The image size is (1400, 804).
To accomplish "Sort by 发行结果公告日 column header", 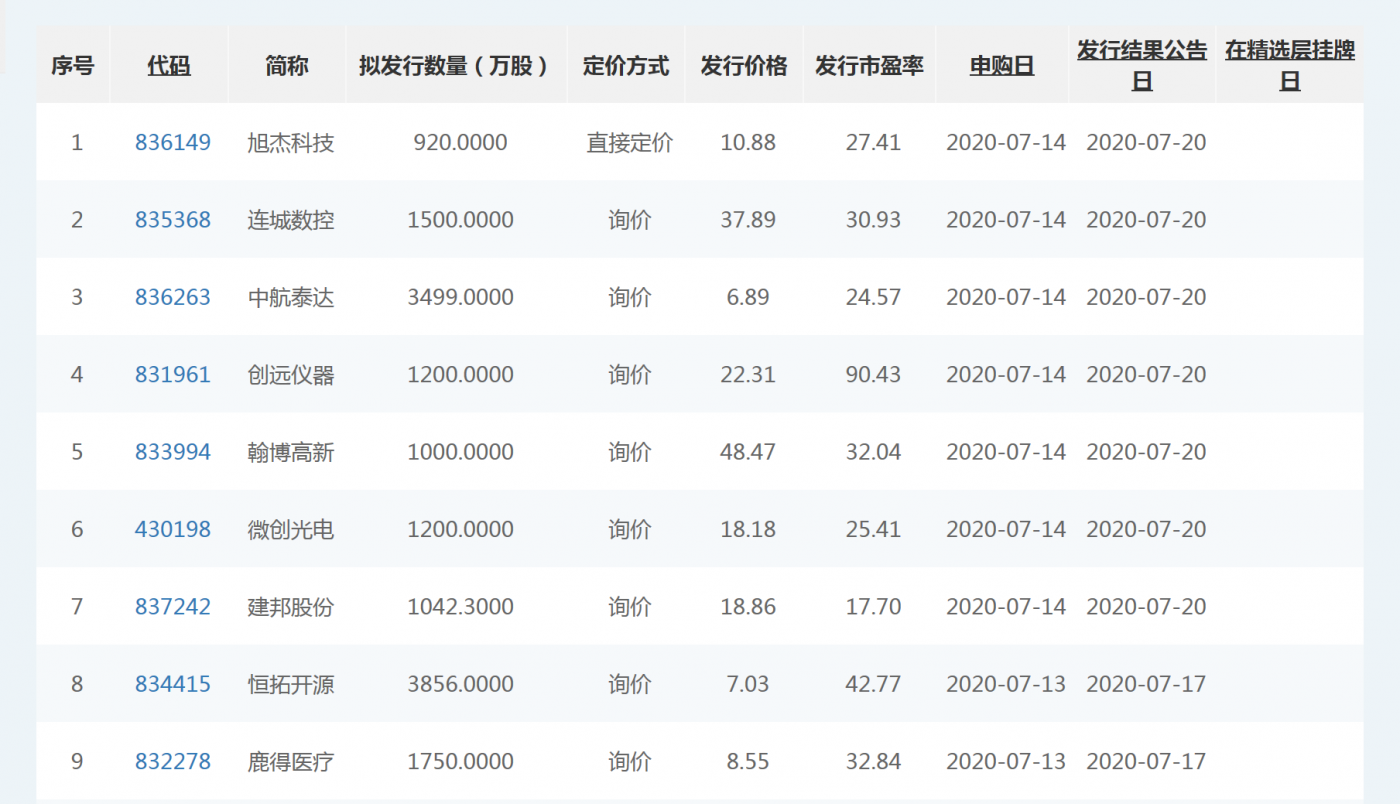I will 1142,66.
